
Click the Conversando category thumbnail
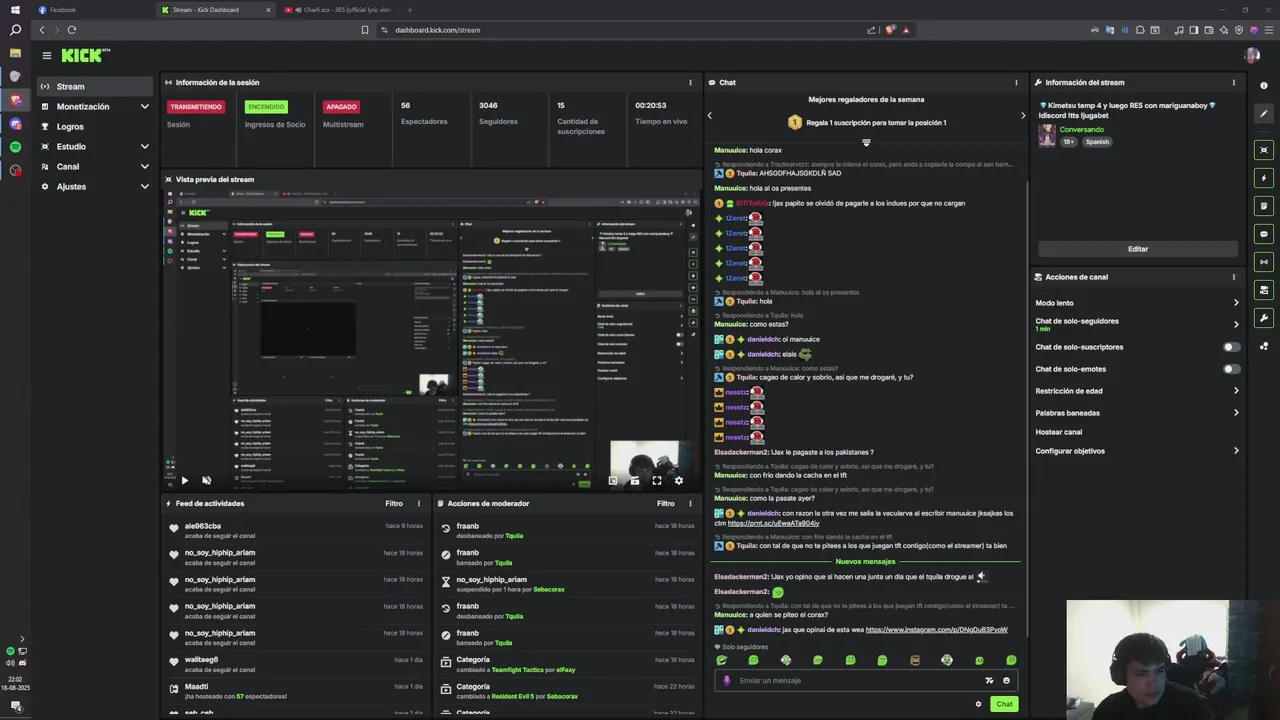pyautogui.click(x=1047, y=136)
